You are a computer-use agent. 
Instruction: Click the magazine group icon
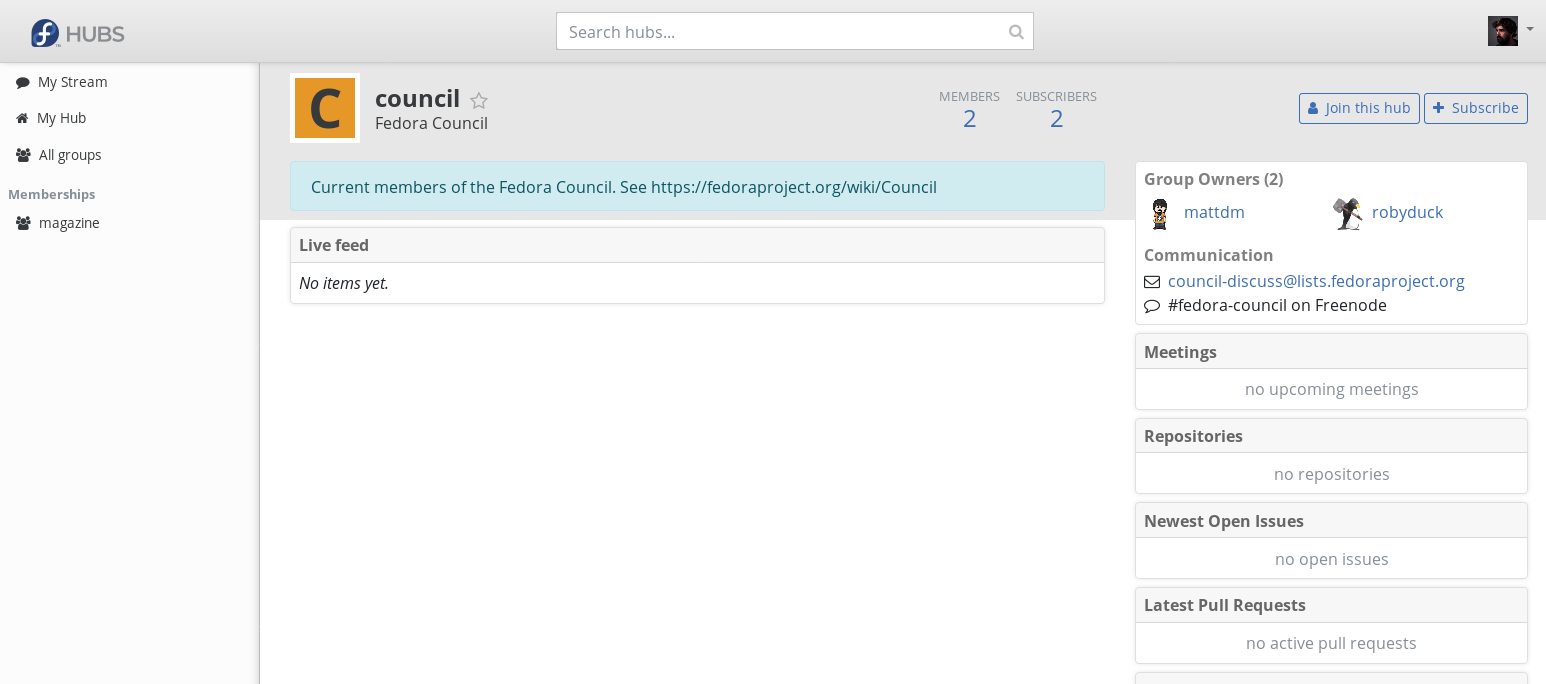(23, 223)
